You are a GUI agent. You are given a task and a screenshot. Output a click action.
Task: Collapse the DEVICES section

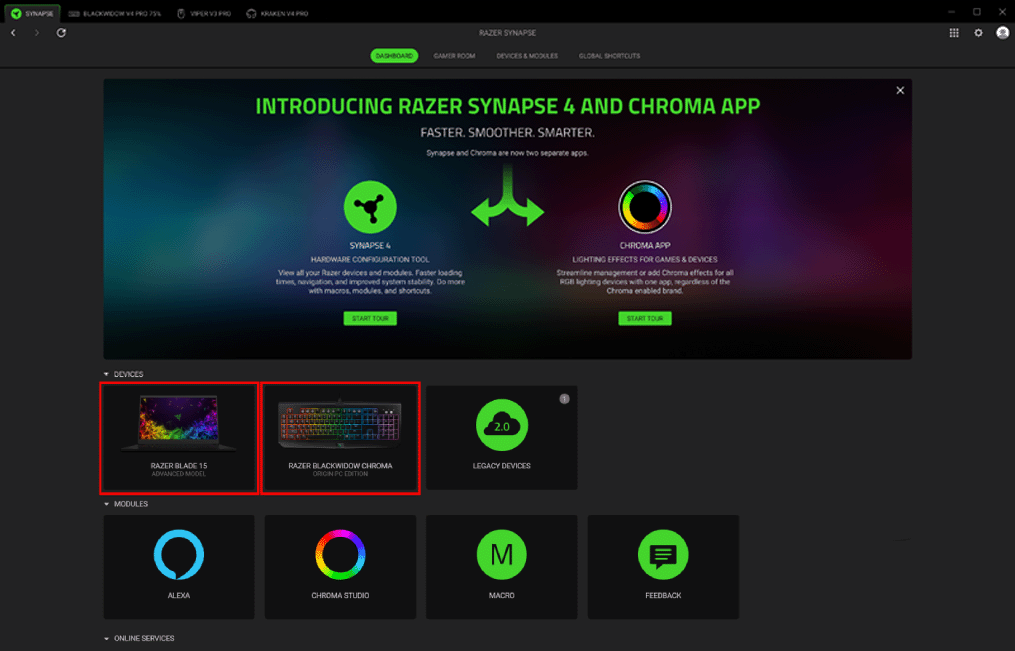109,374
